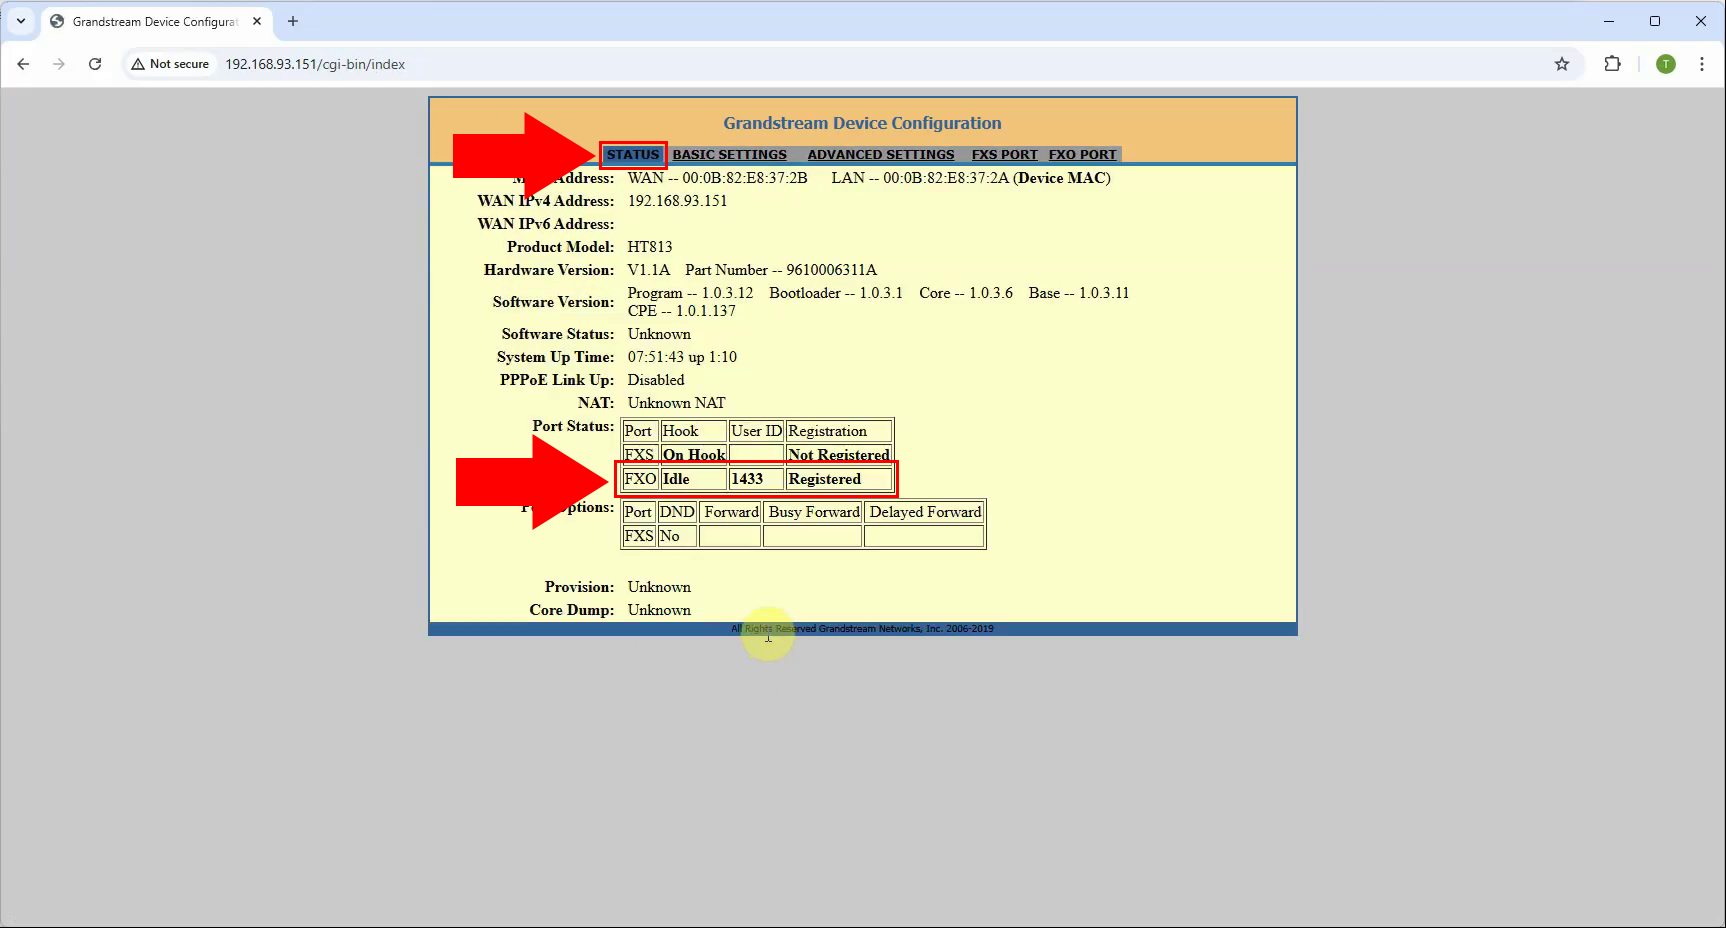Click the product model HT813
Screen dimensions: 1726x928
click(x=650, y=247)
